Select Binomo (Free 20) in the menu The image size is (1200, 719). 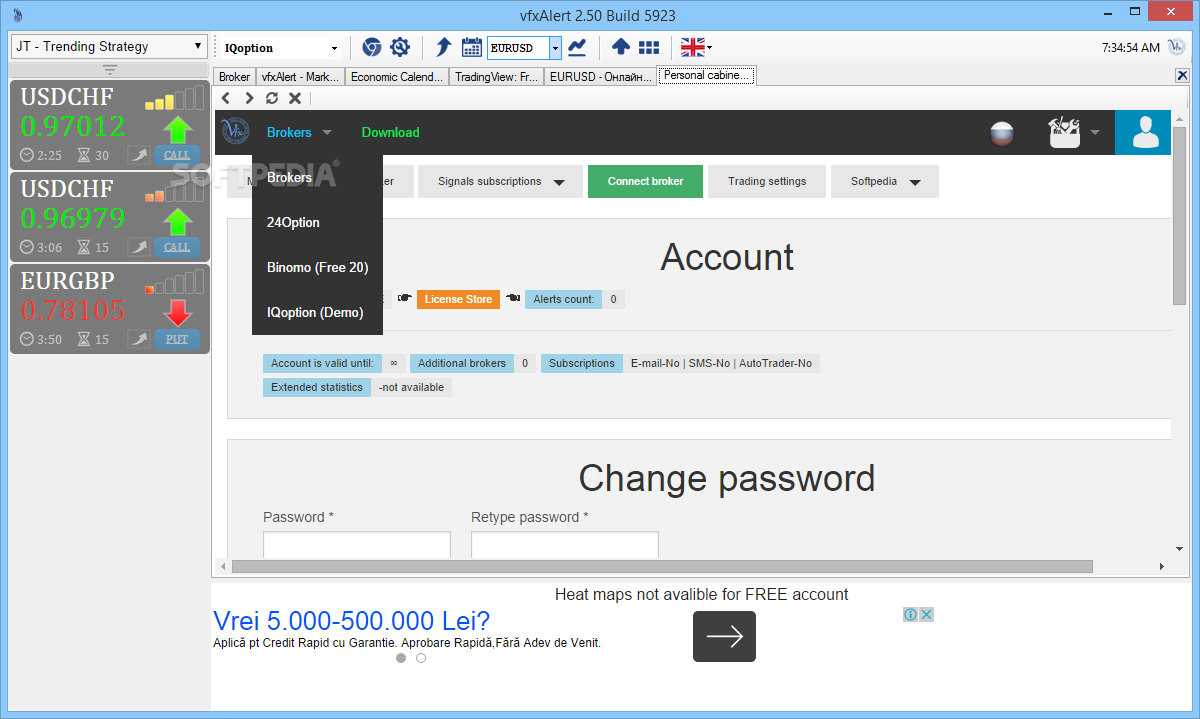click(x=317, y=267)
